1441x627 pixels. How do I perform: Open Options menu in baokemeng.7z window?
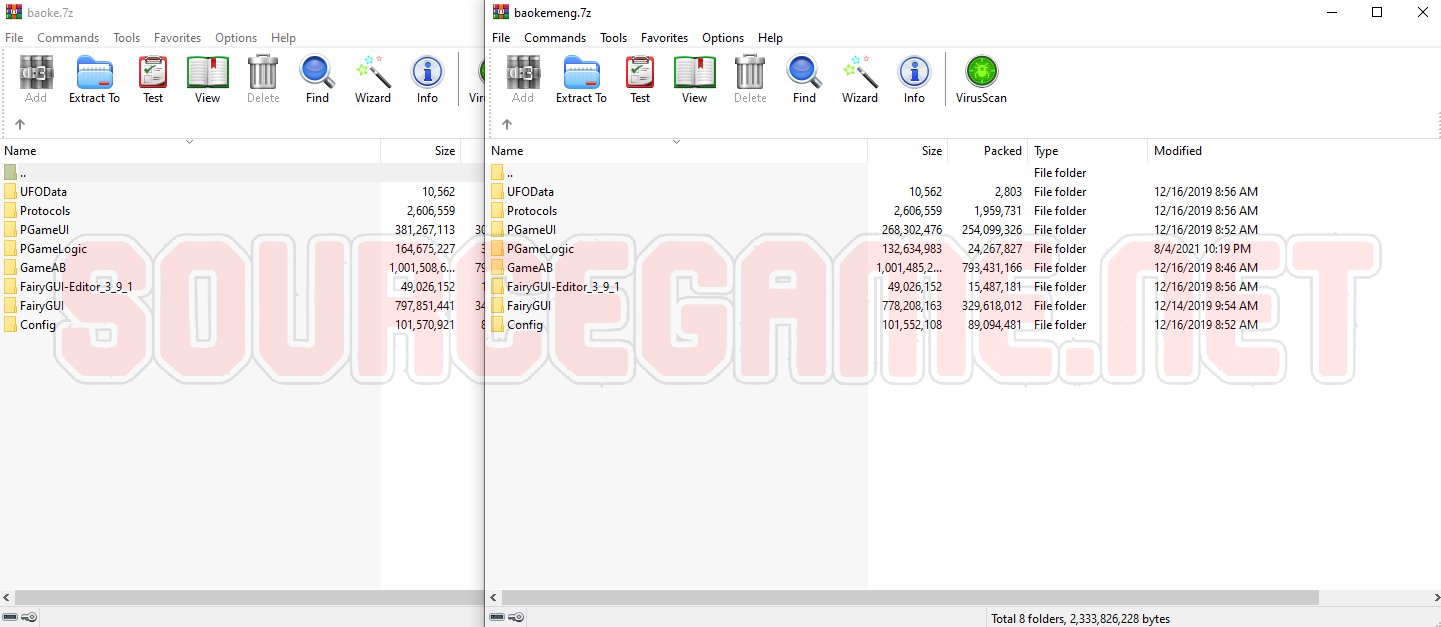point(722,38)
